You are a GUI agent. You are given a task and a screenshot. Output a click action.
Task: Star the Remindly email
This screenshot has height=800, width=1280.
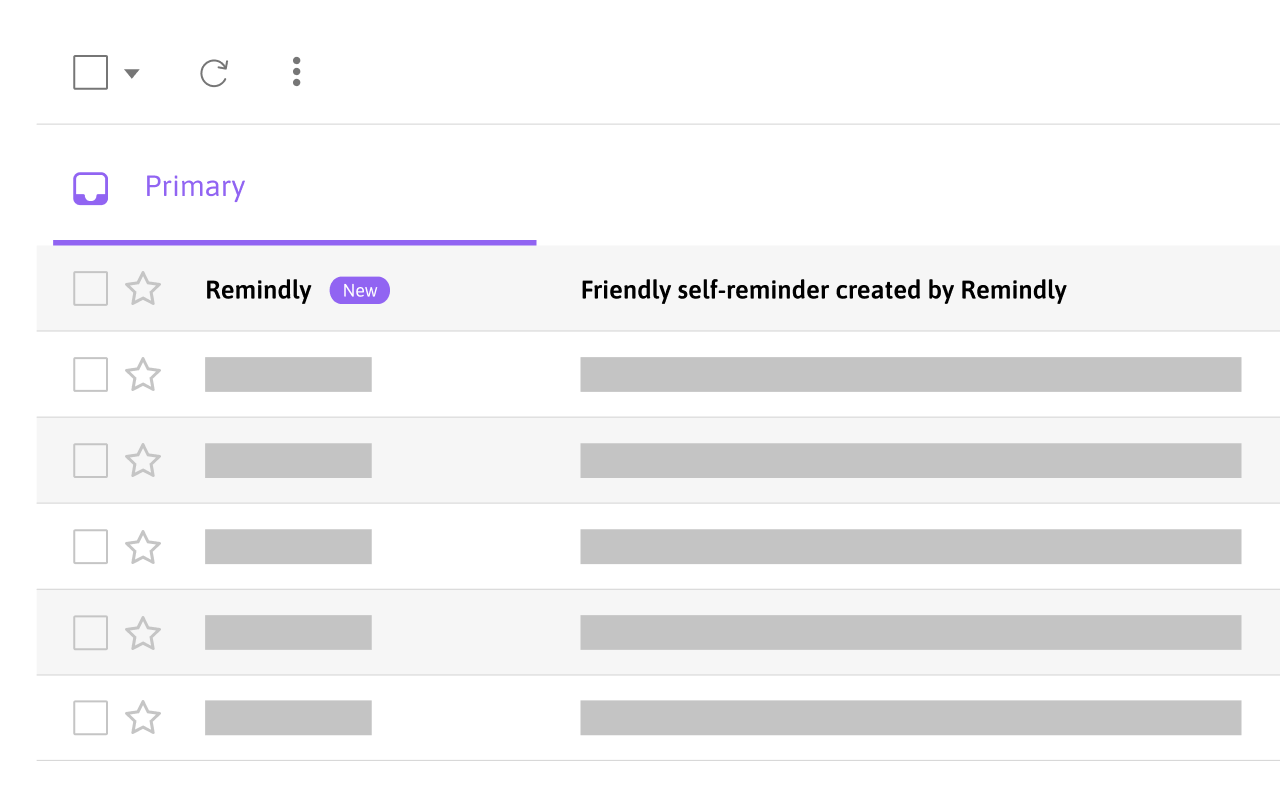pyautogui.click(x=143, y=288)
